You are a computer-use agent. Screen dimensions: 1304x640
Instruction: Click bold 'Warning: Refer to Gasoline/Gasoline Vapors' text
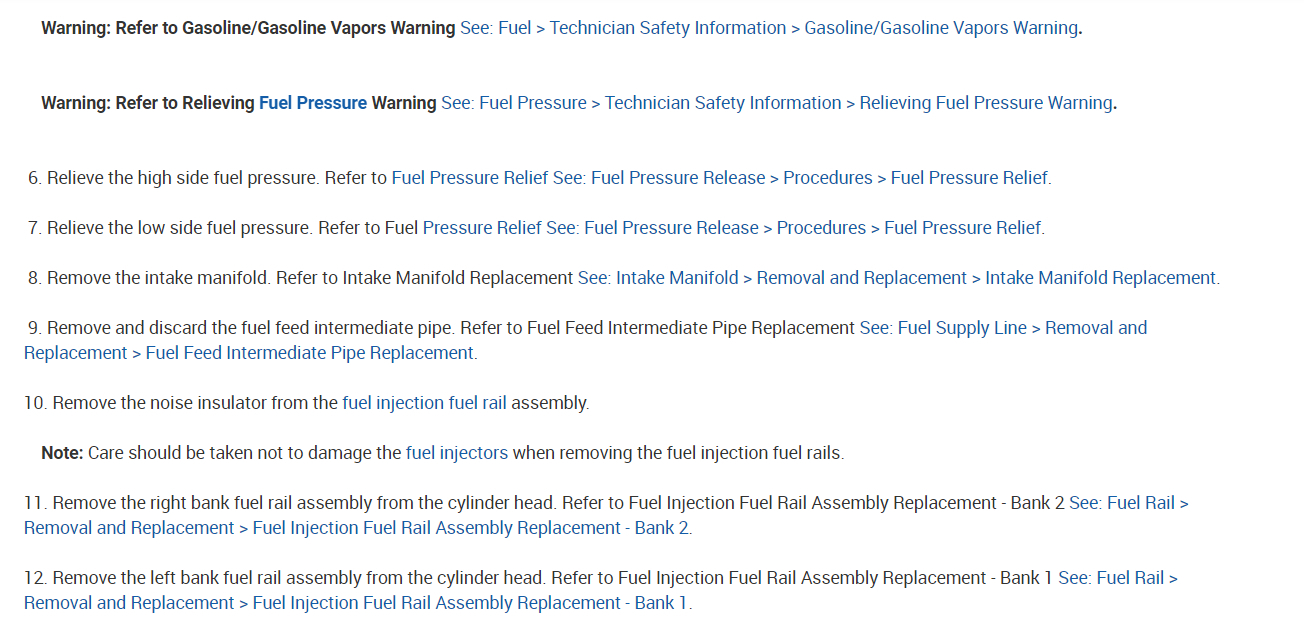click(x=248, y=28)
